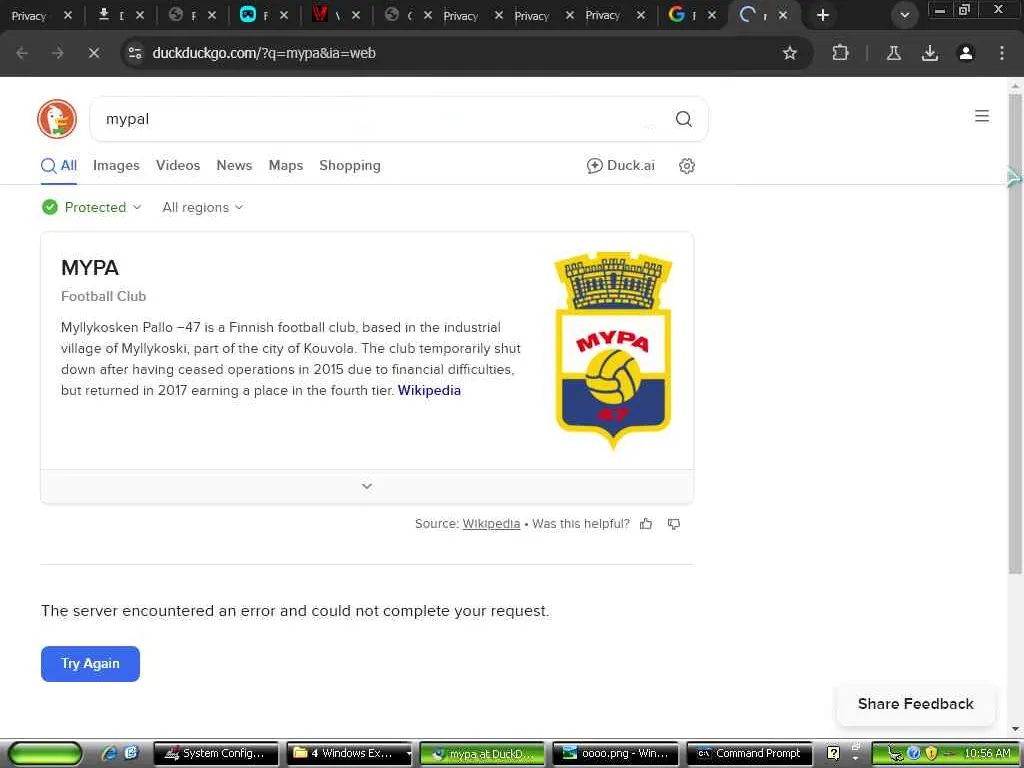Click the address bar URL

pos(264,53)
